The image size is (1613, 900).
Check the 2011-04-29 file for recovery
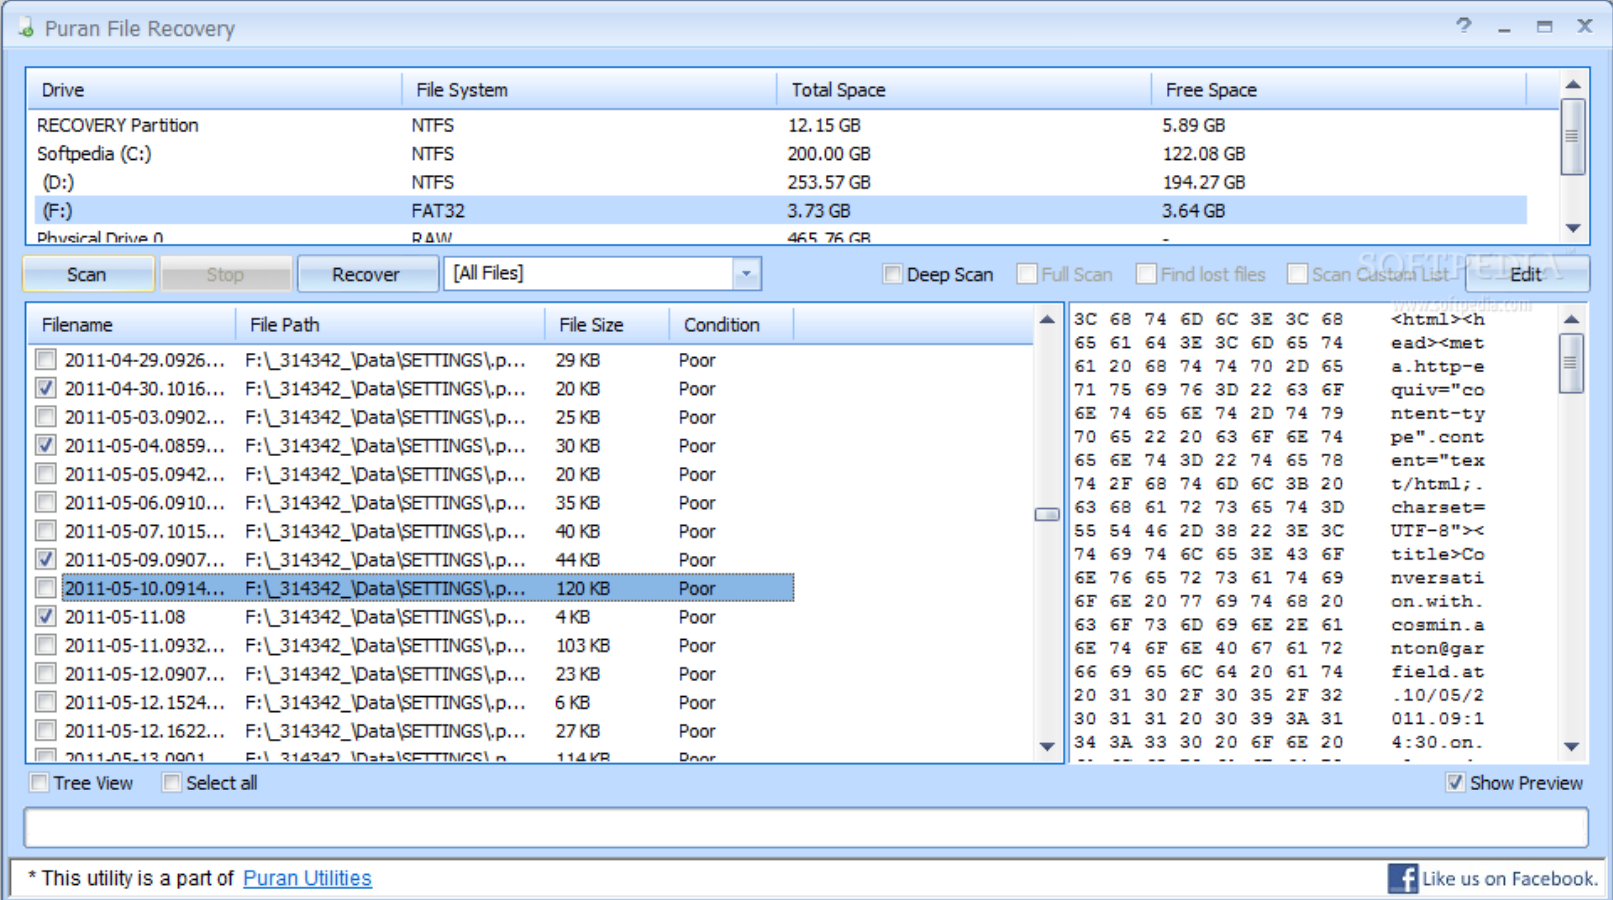[44, 359]
